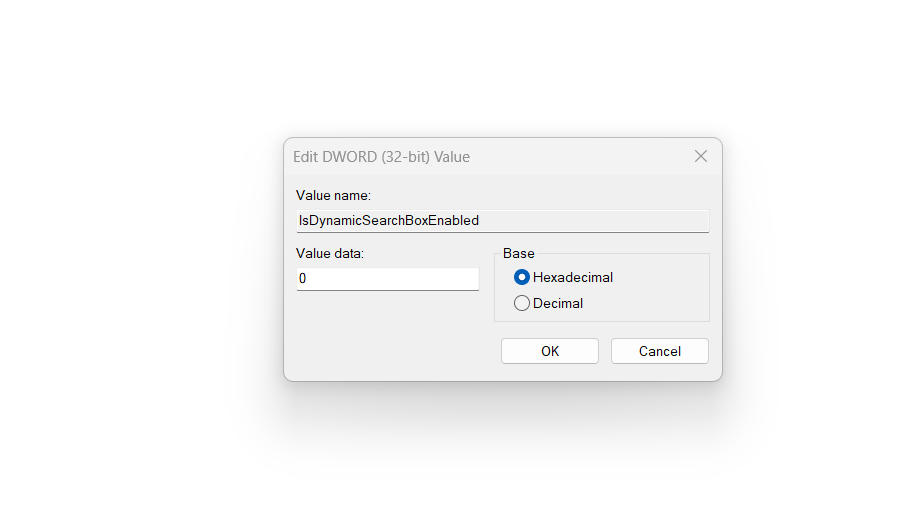Click the "Value data:" label
Image resolution: width=923 pixels, height=527 pixels.
tap(330, 254)
